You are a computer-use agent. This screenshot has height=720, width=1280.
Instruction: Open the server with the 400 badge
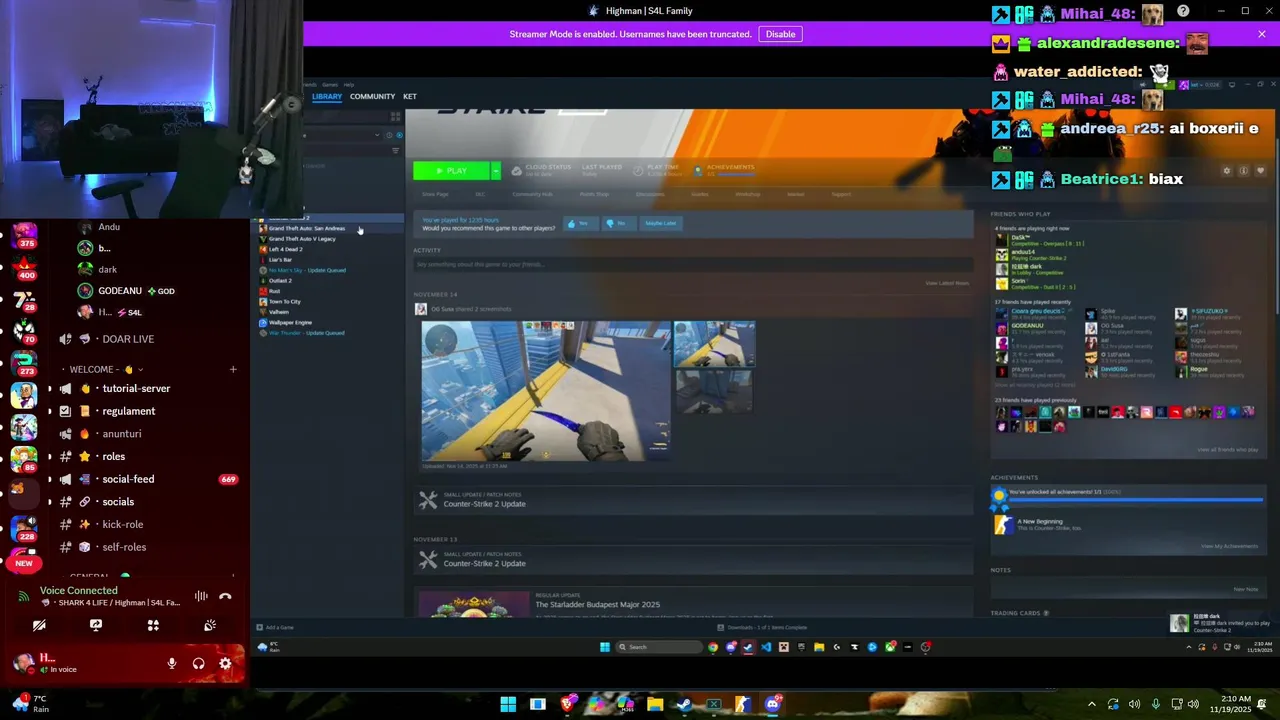click(x=24, y=267)
